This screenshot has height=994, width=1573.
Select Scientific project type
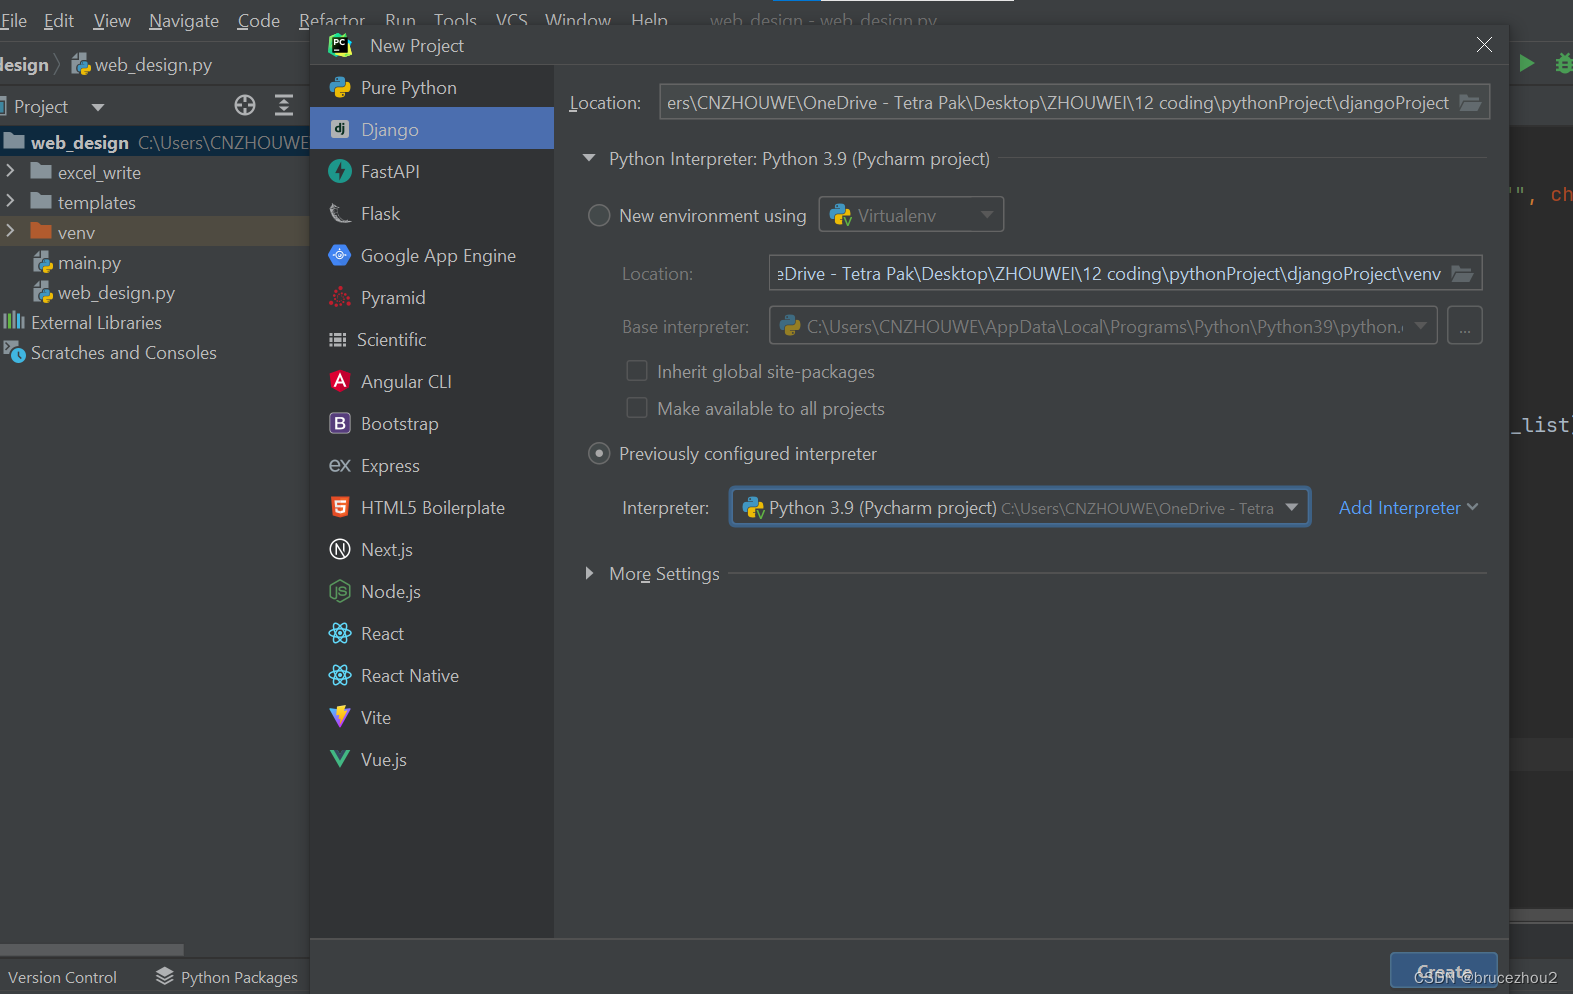pyautogui.click(x=432, y=340)
